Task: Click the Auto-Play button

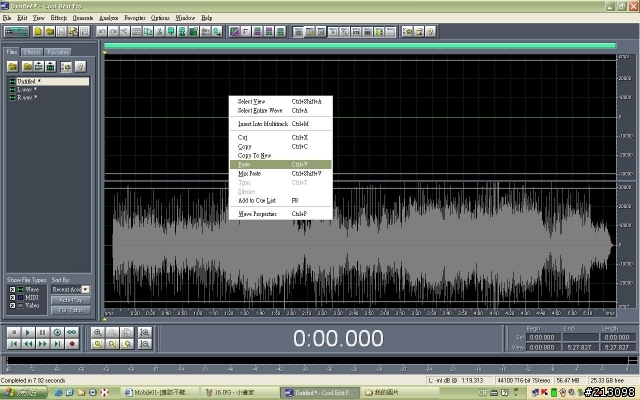Action: tap(71, 300)
